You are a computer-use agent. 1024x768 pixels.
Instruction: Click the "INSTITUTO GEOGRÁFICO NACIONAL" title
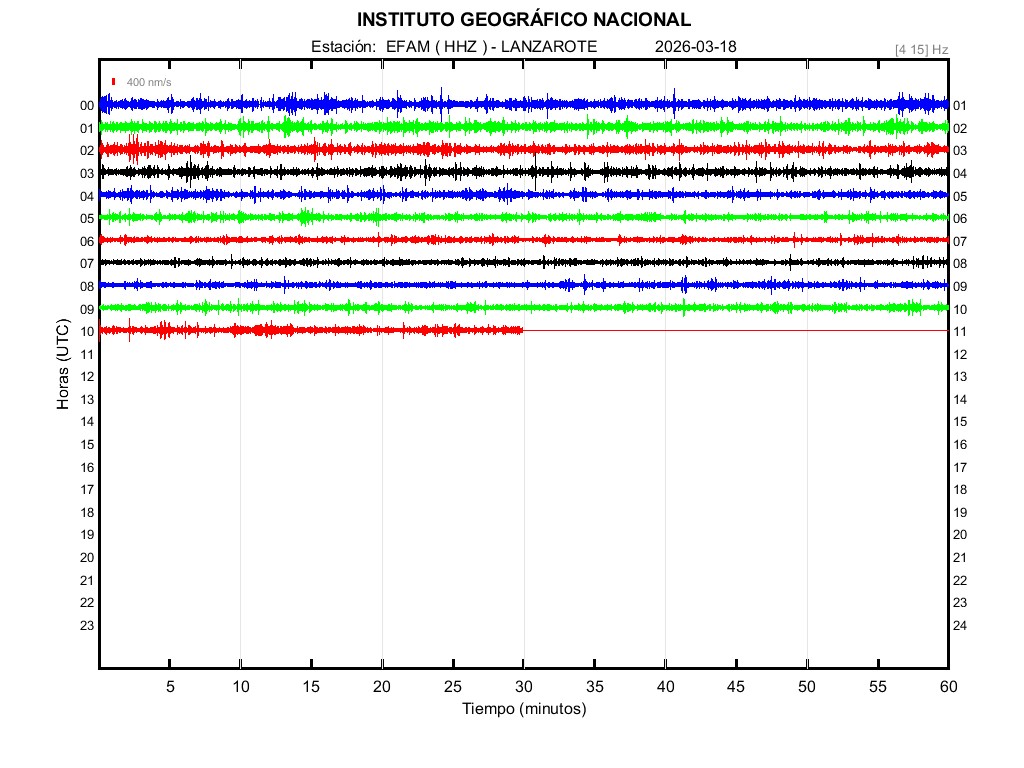coord(523,20)
